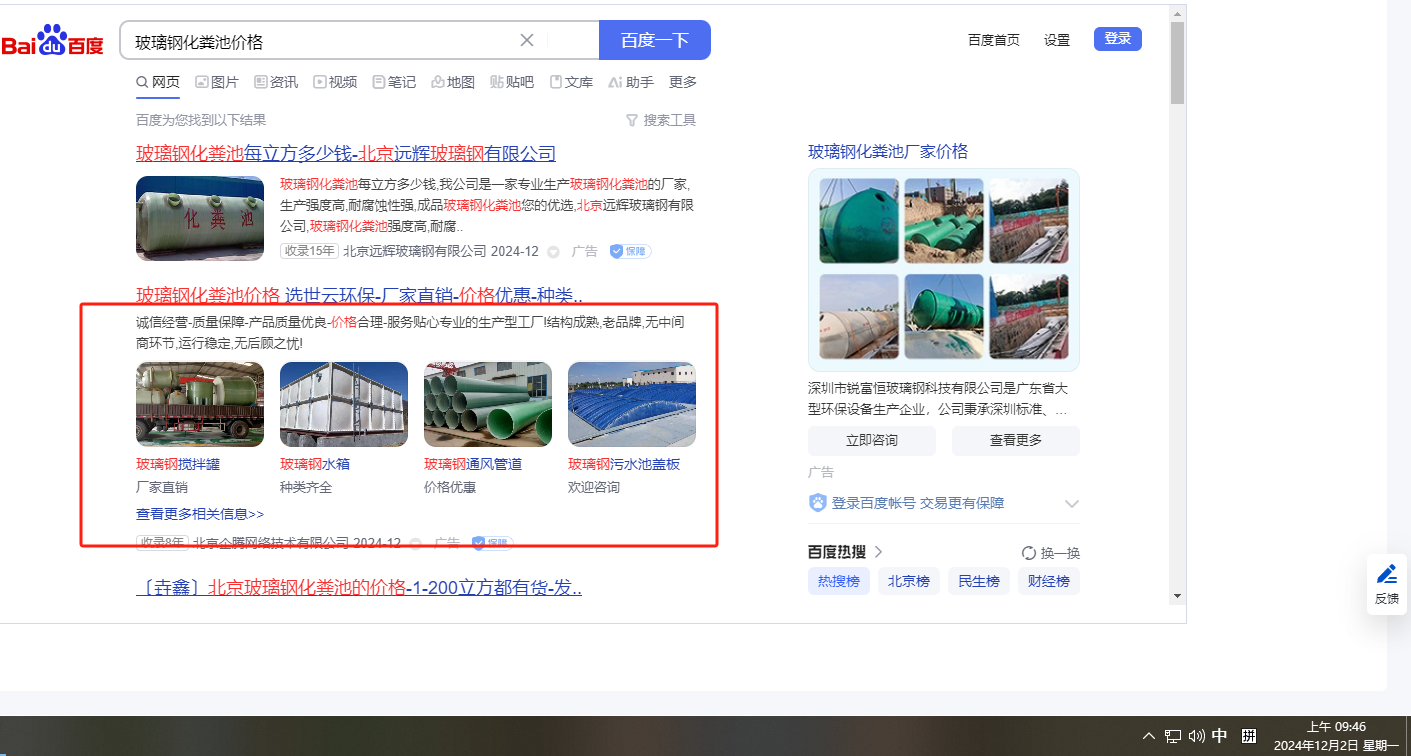
Task: Switch to the 文库 tab
Action: click(571, 82)
